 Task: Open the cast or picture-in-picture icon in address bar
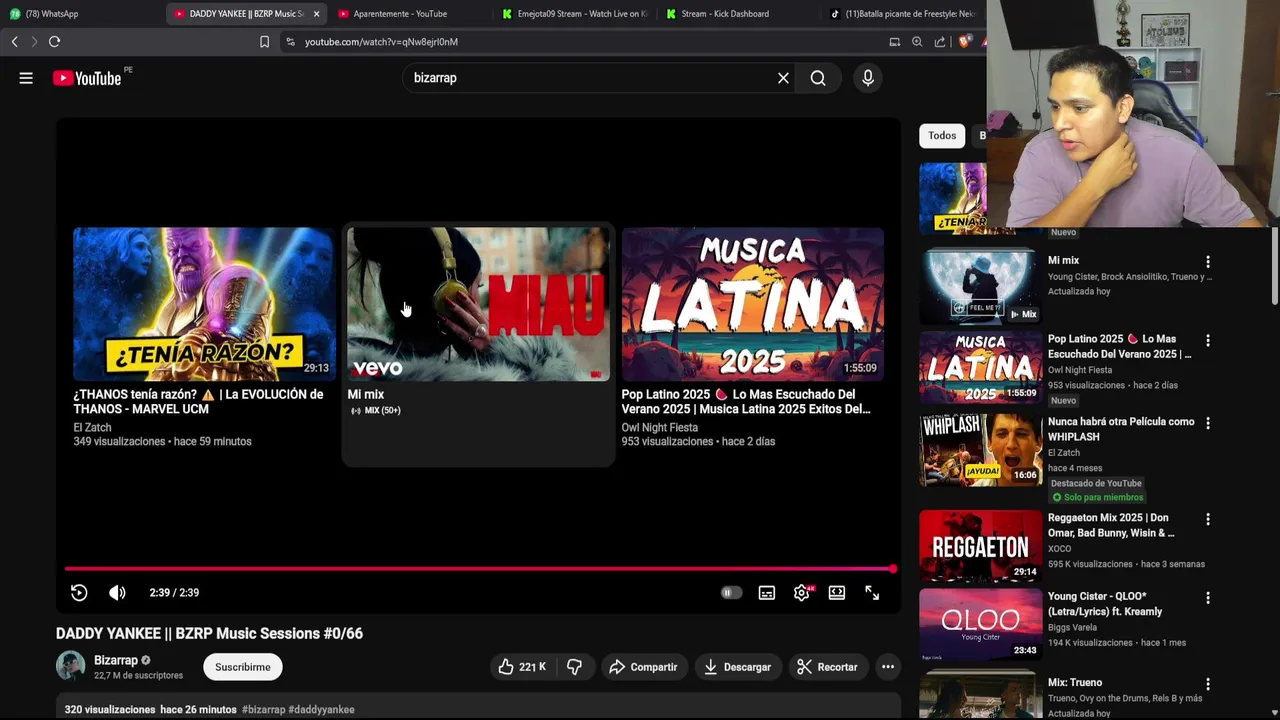pyautogui.click(x=894, y=42)
